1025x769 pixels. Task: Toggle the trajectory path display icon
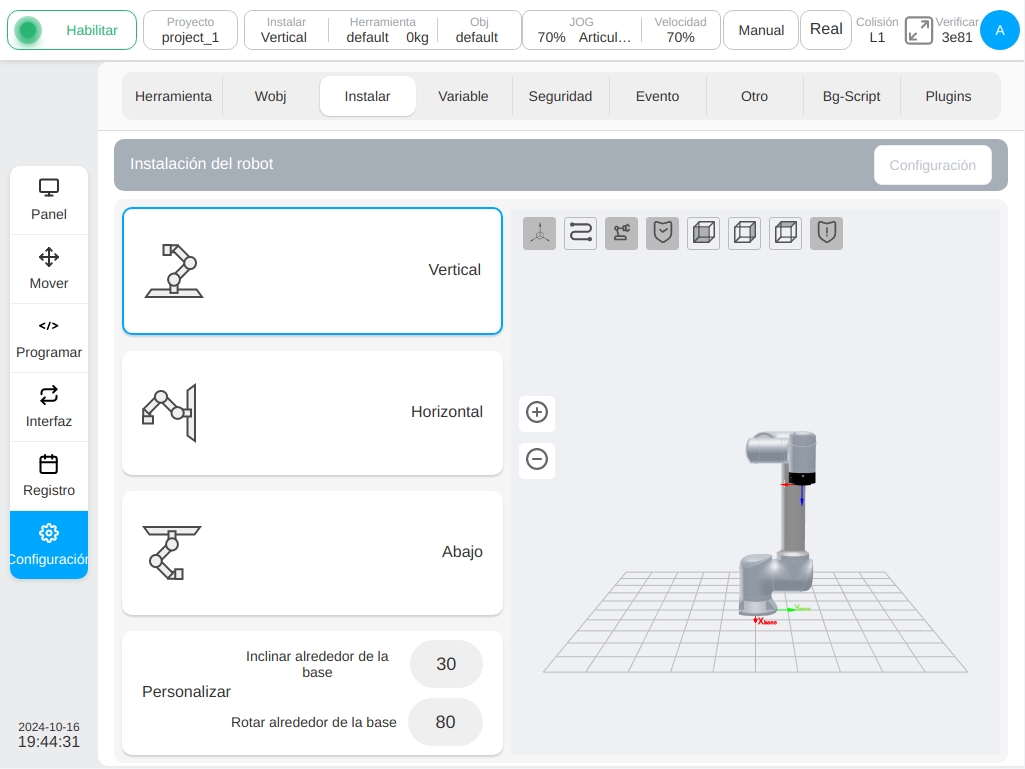point(580,233)
